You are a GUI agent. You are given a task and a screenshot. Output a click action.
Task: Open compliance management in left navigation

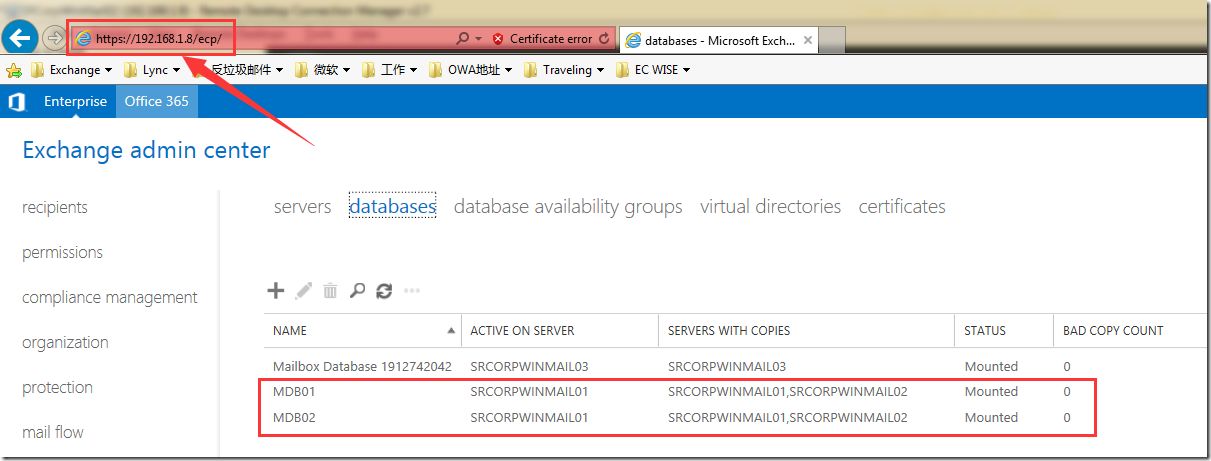point(110,297)
